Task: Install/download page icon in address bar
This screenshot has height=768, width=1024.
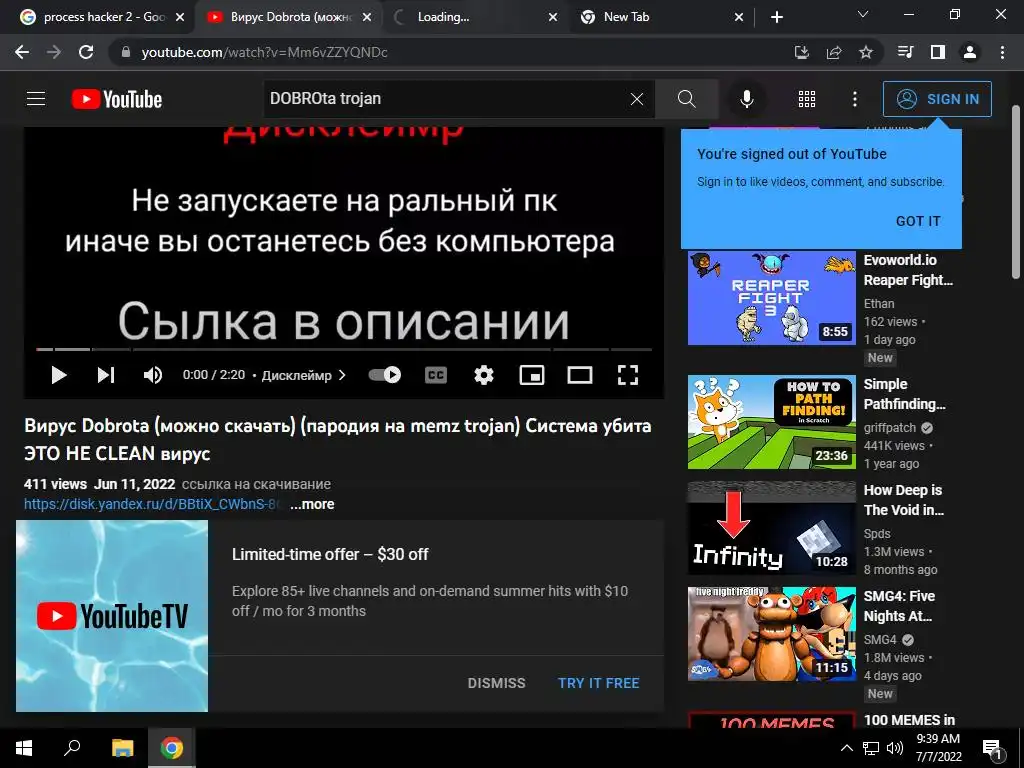Action: click(x=801, y=52)
